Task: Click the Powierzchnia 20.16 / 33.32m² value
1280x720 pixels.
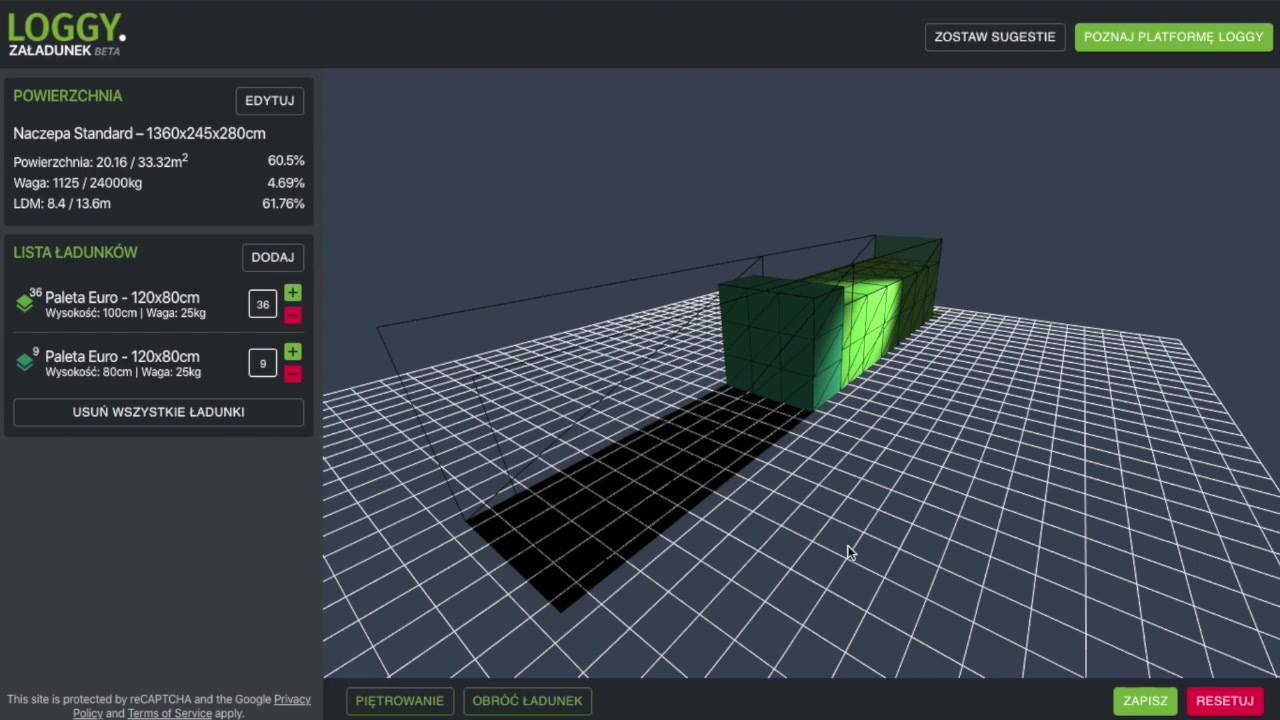Action: [x=100, y=161]
